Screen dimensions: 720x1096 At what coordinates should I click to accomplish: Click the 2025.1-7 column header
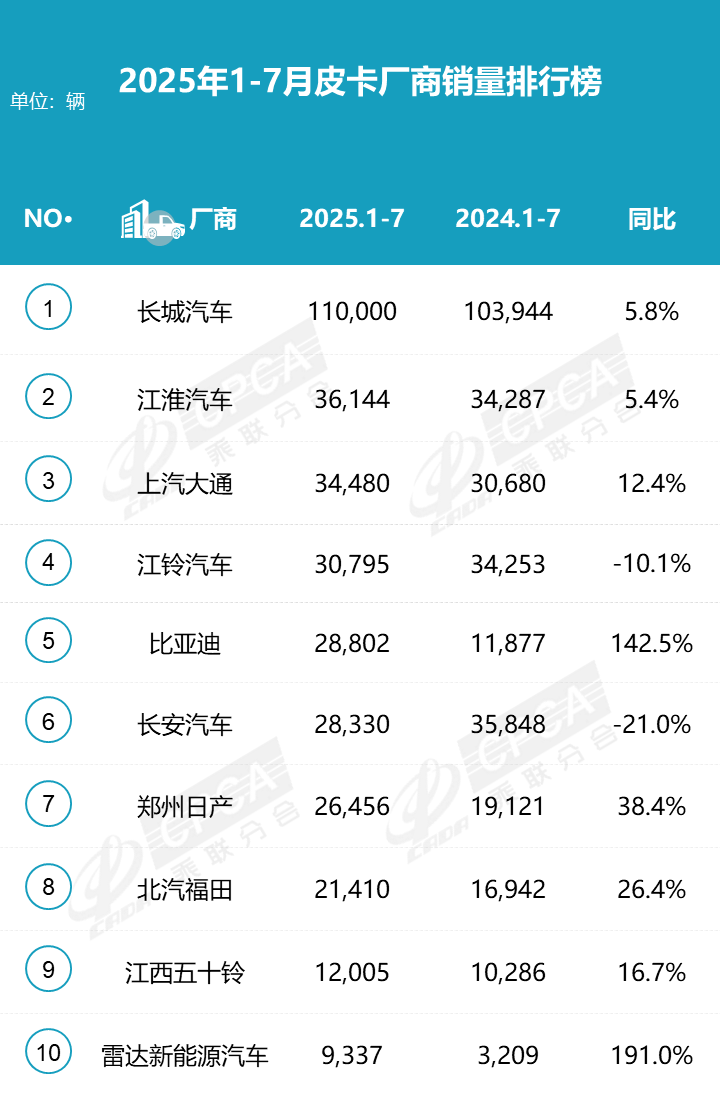coord(352,219)
